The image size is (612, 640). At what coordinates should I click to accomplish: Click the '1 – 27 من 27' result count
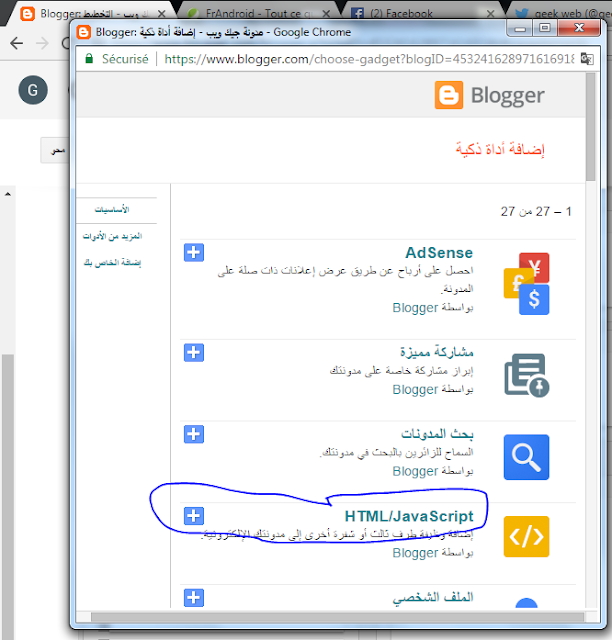tap(536, 211)
